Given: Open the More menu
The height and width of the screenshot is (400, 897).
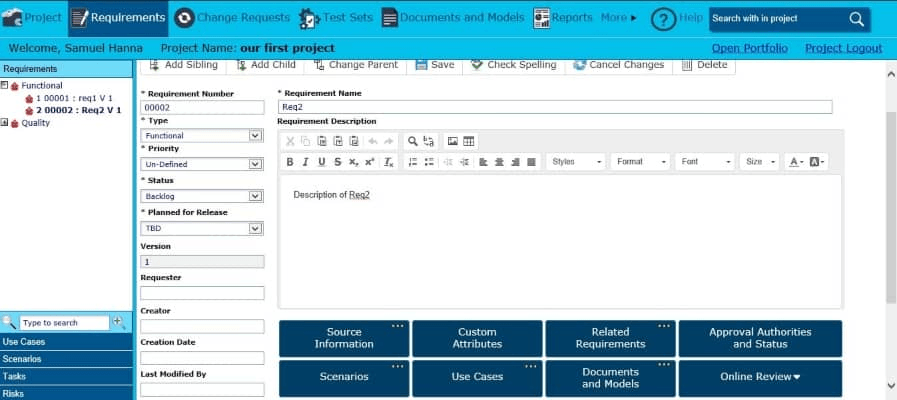Looking at the screenshot, I should pos(619,18).
